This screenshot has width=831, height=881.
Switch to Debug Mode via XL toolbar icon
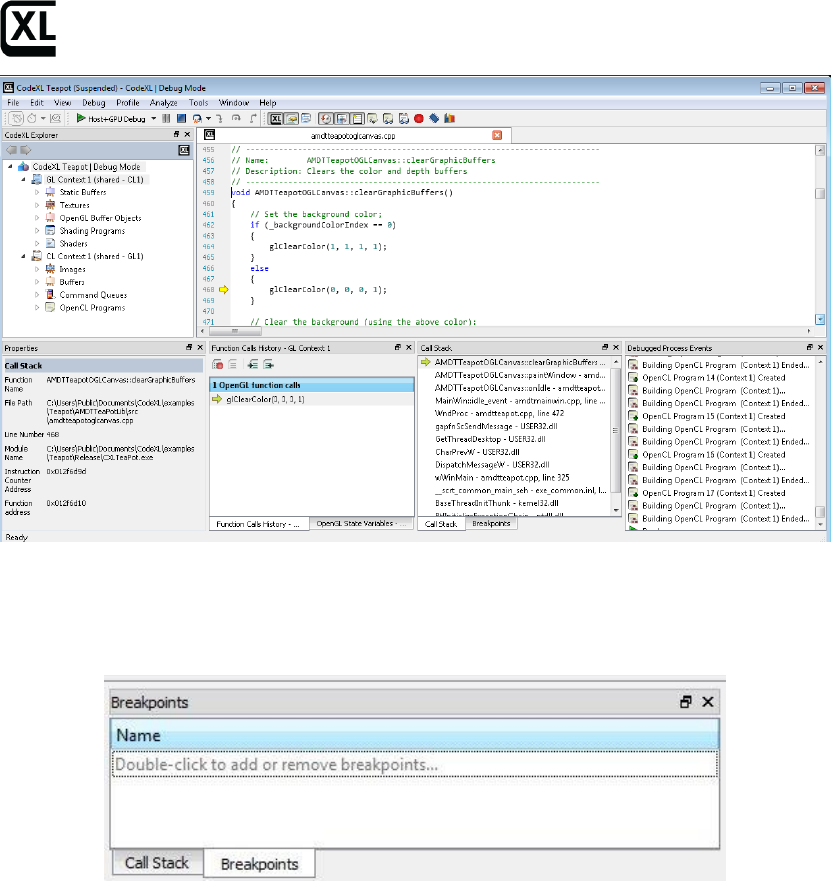pos(275,119)
